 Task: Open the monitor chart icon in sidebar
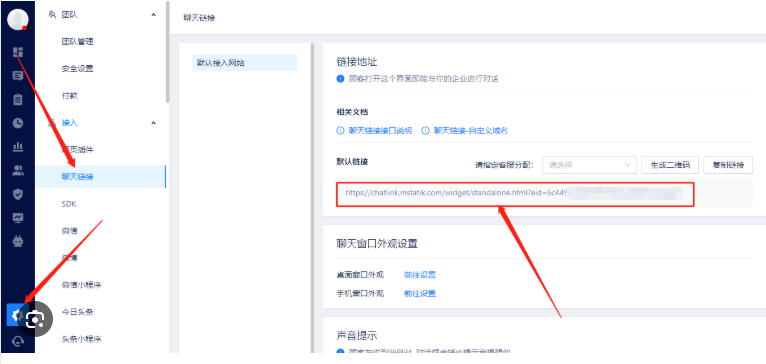[x=18, y=217]
